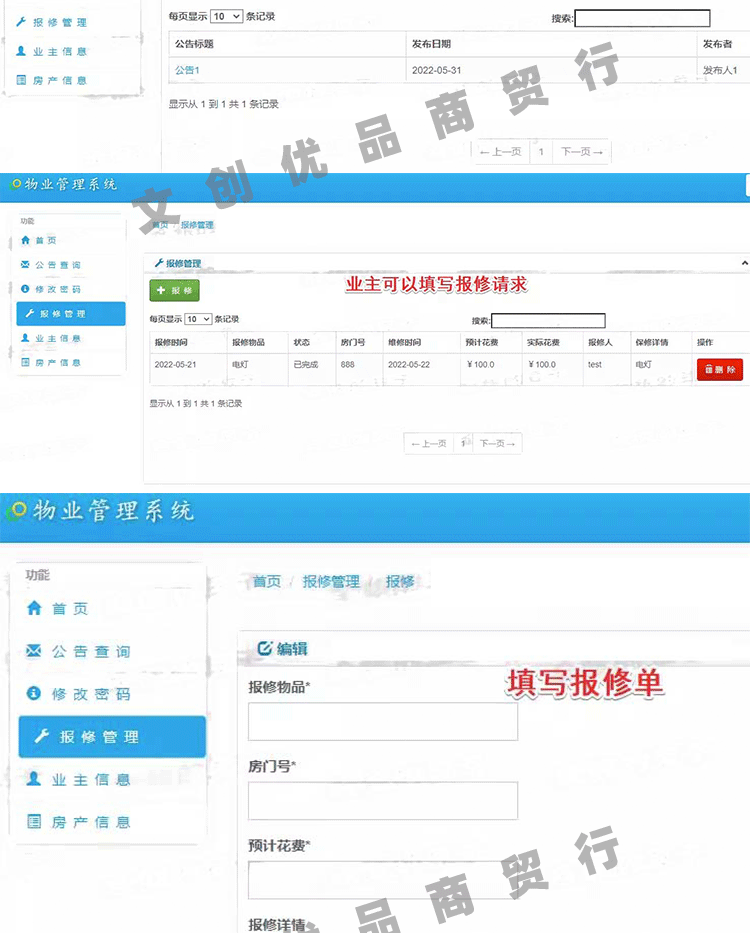Click the red 删除 button in the 电灯 row

coord(720,370)
